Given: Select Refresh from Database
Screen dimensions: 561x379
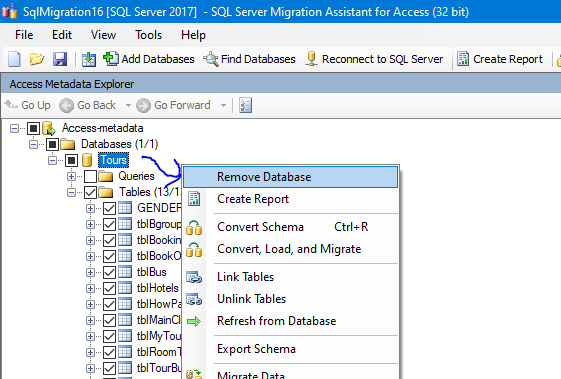Looking at the screenshot, I should (291, 321).
